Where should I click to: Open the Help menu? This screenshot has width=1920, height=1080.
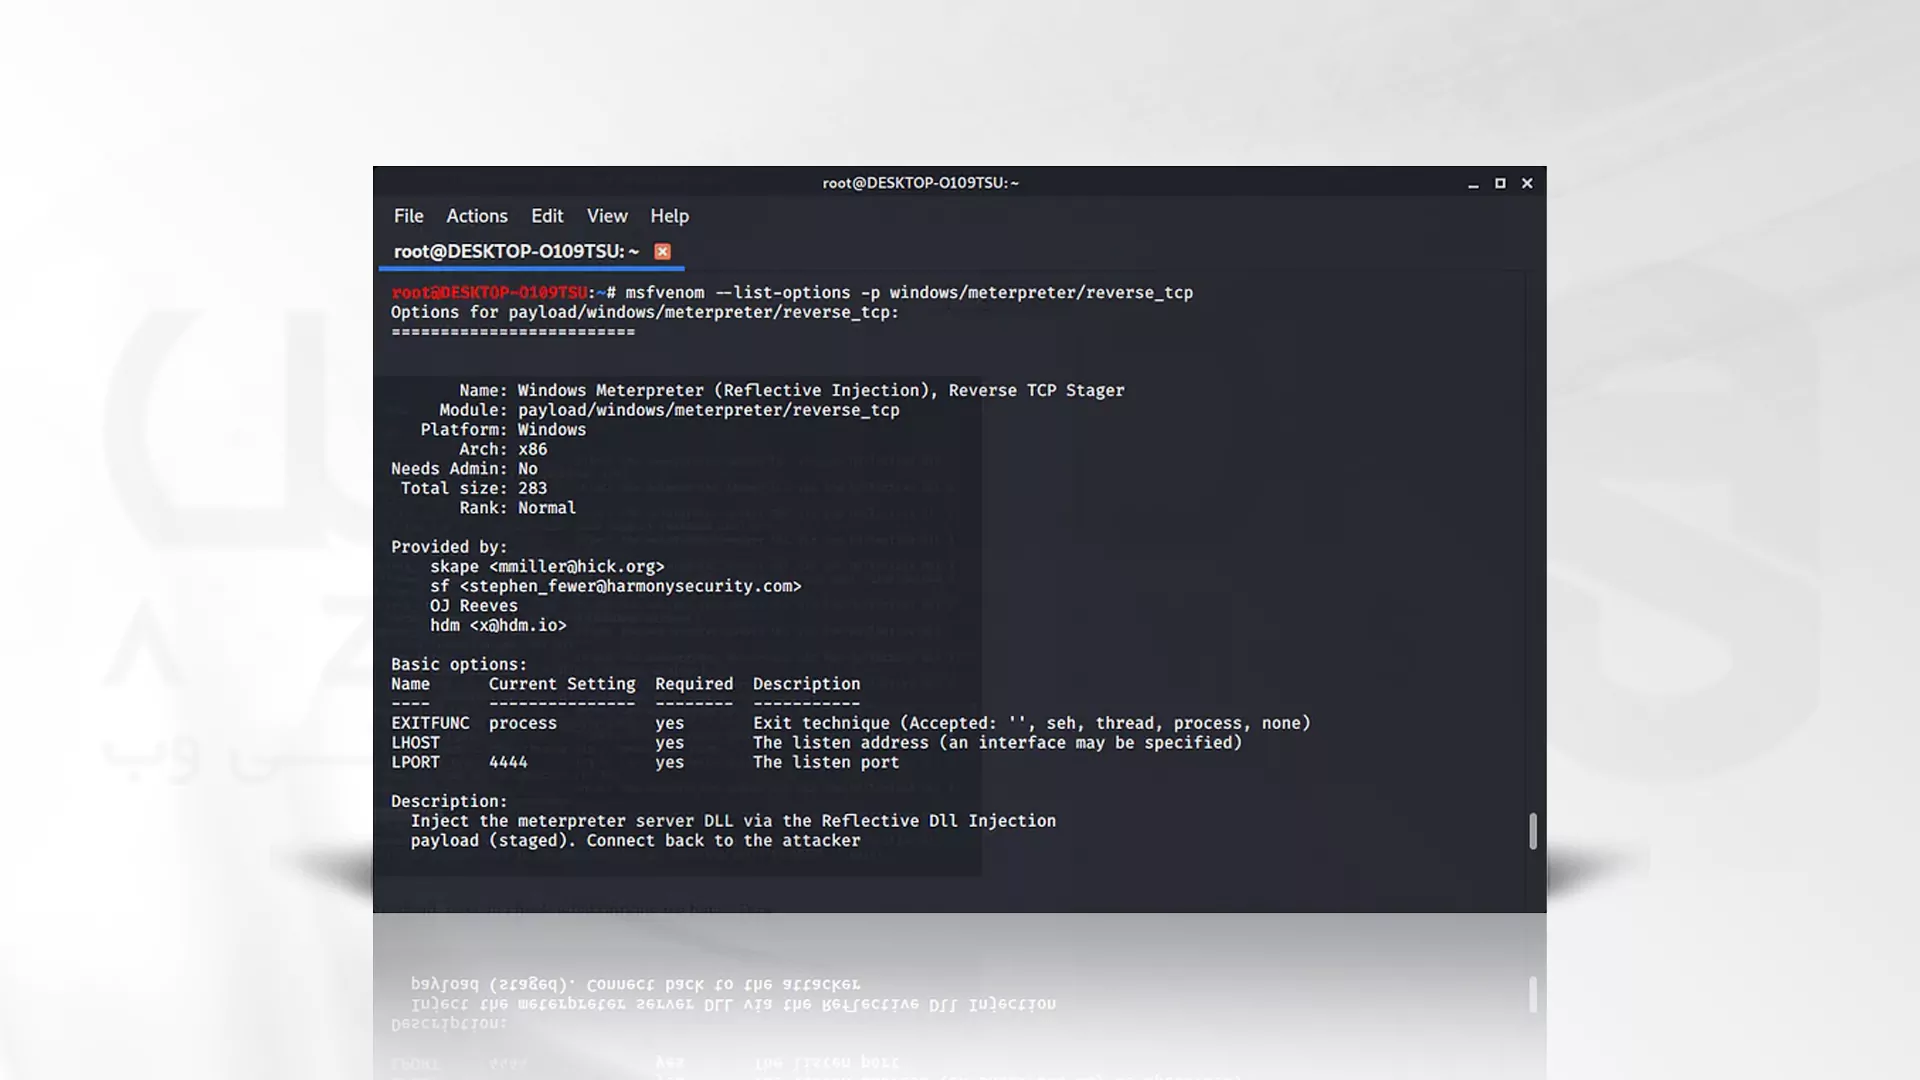(x=669, y=216)
